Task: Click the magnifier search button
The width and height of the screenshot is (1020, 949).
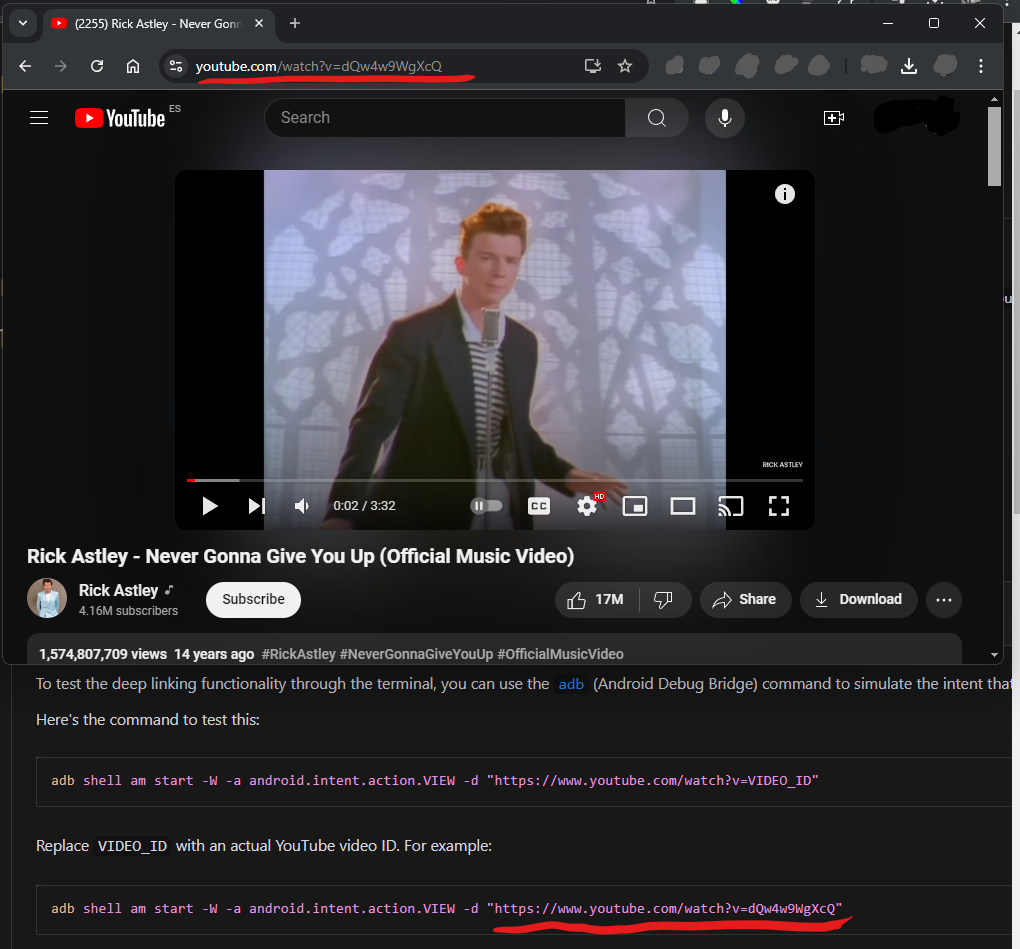Action: coord(657,118)
